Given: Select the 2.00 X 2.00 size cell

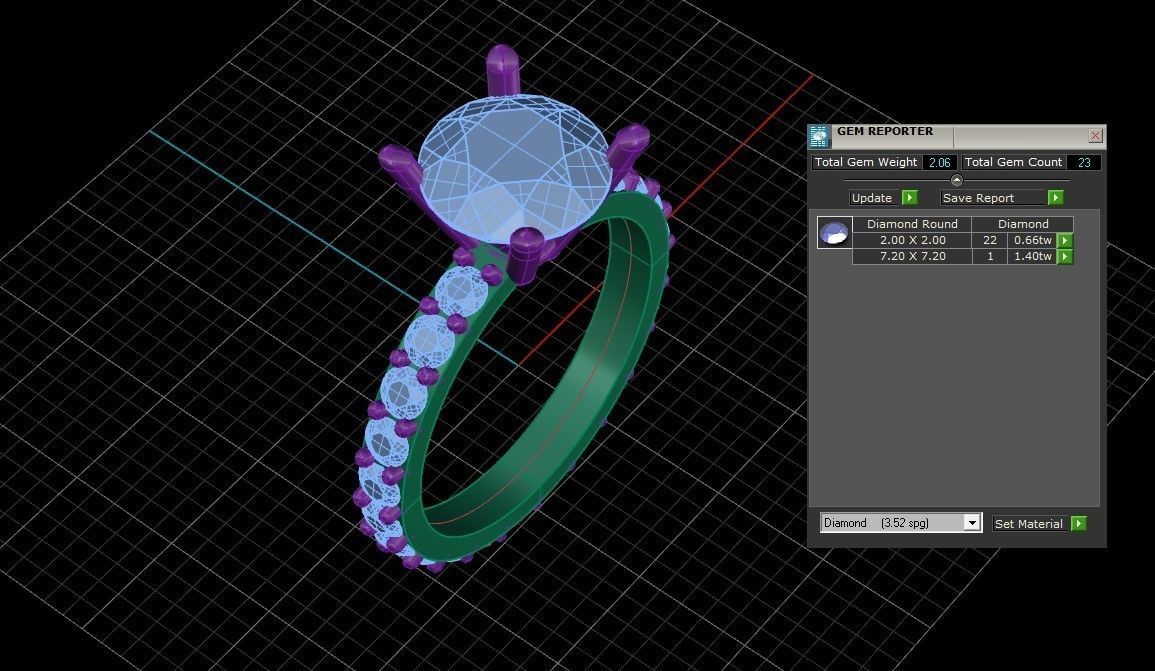Looking at the screenshot, I should tap(912, 240).
